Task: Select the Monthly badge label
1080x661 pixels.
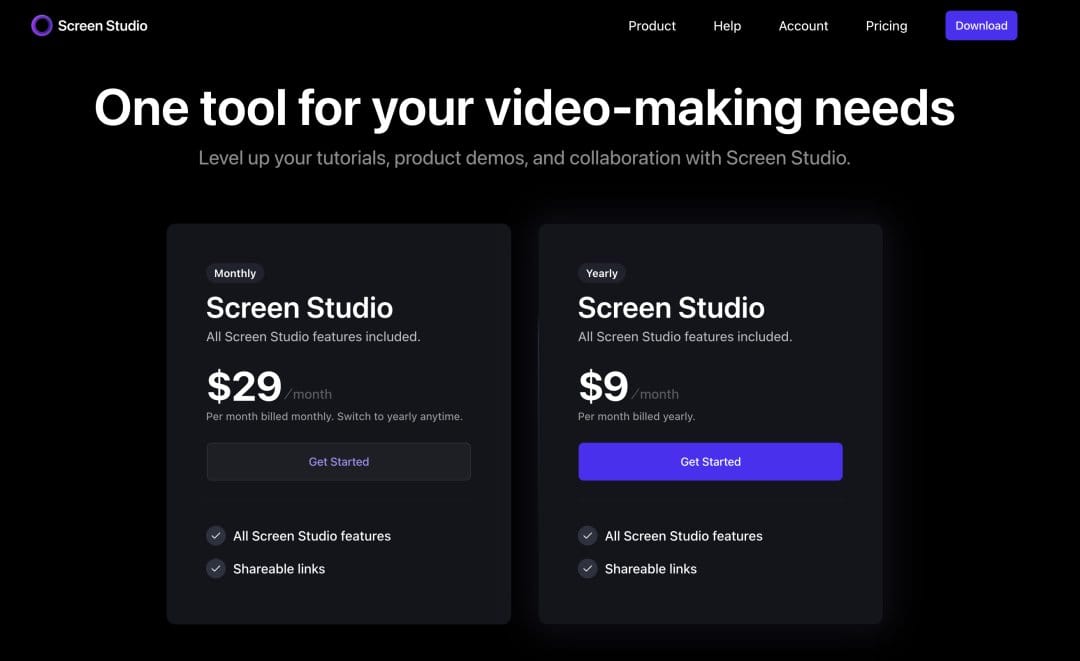Action: coord(235,273)
